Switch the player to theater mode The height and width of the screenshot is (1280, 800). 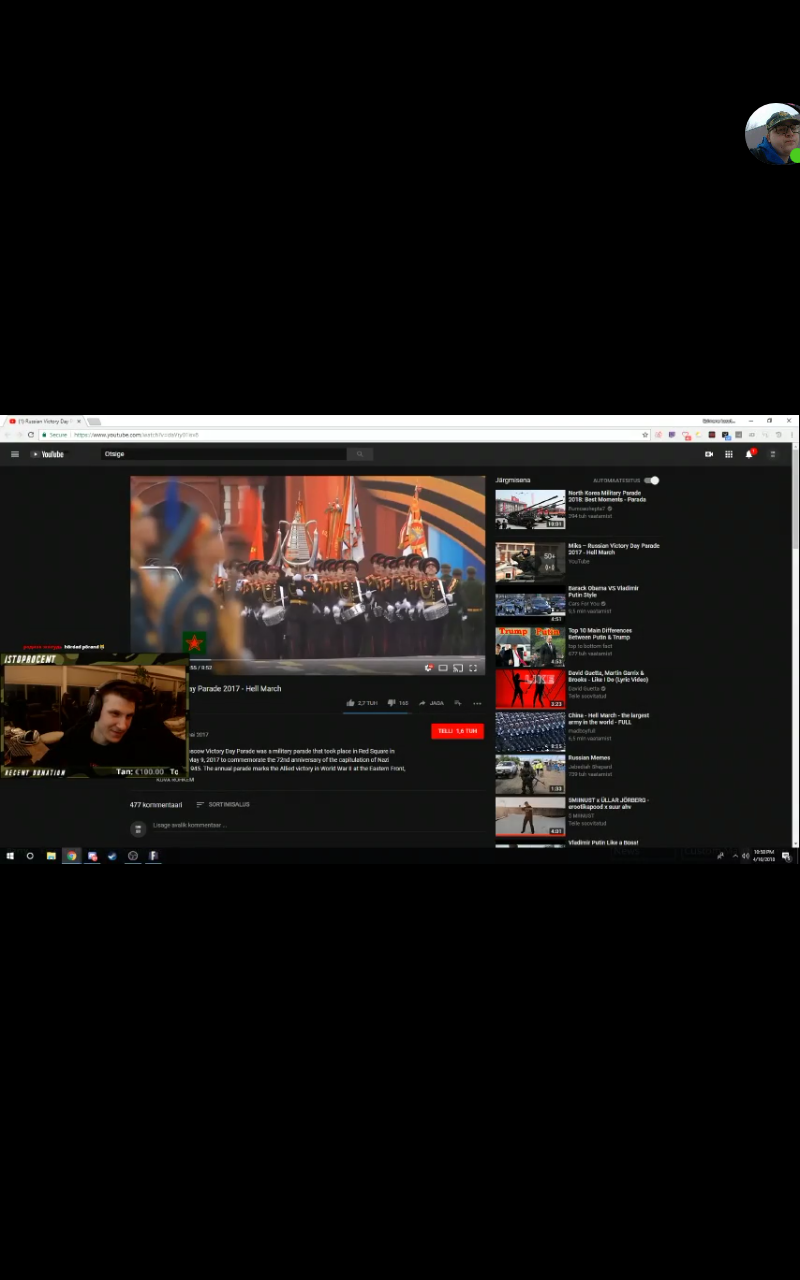(443, 668)
